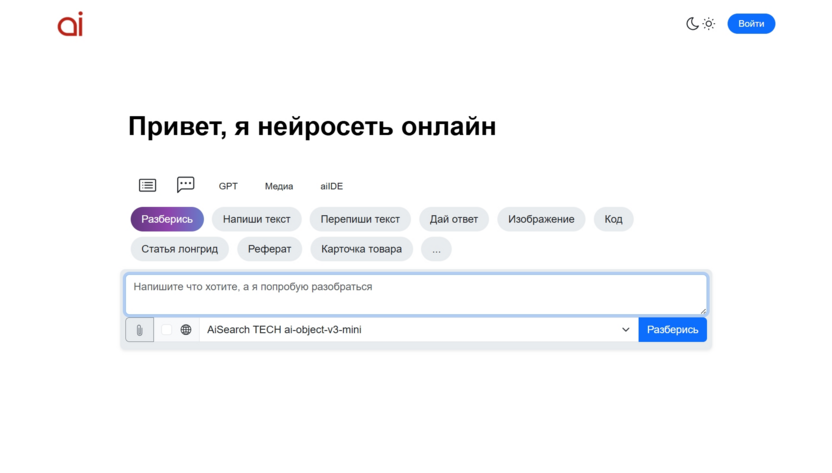Switch to the Медиа tab
The width and height of the screenshot is (832, 473).
point(279,186)
